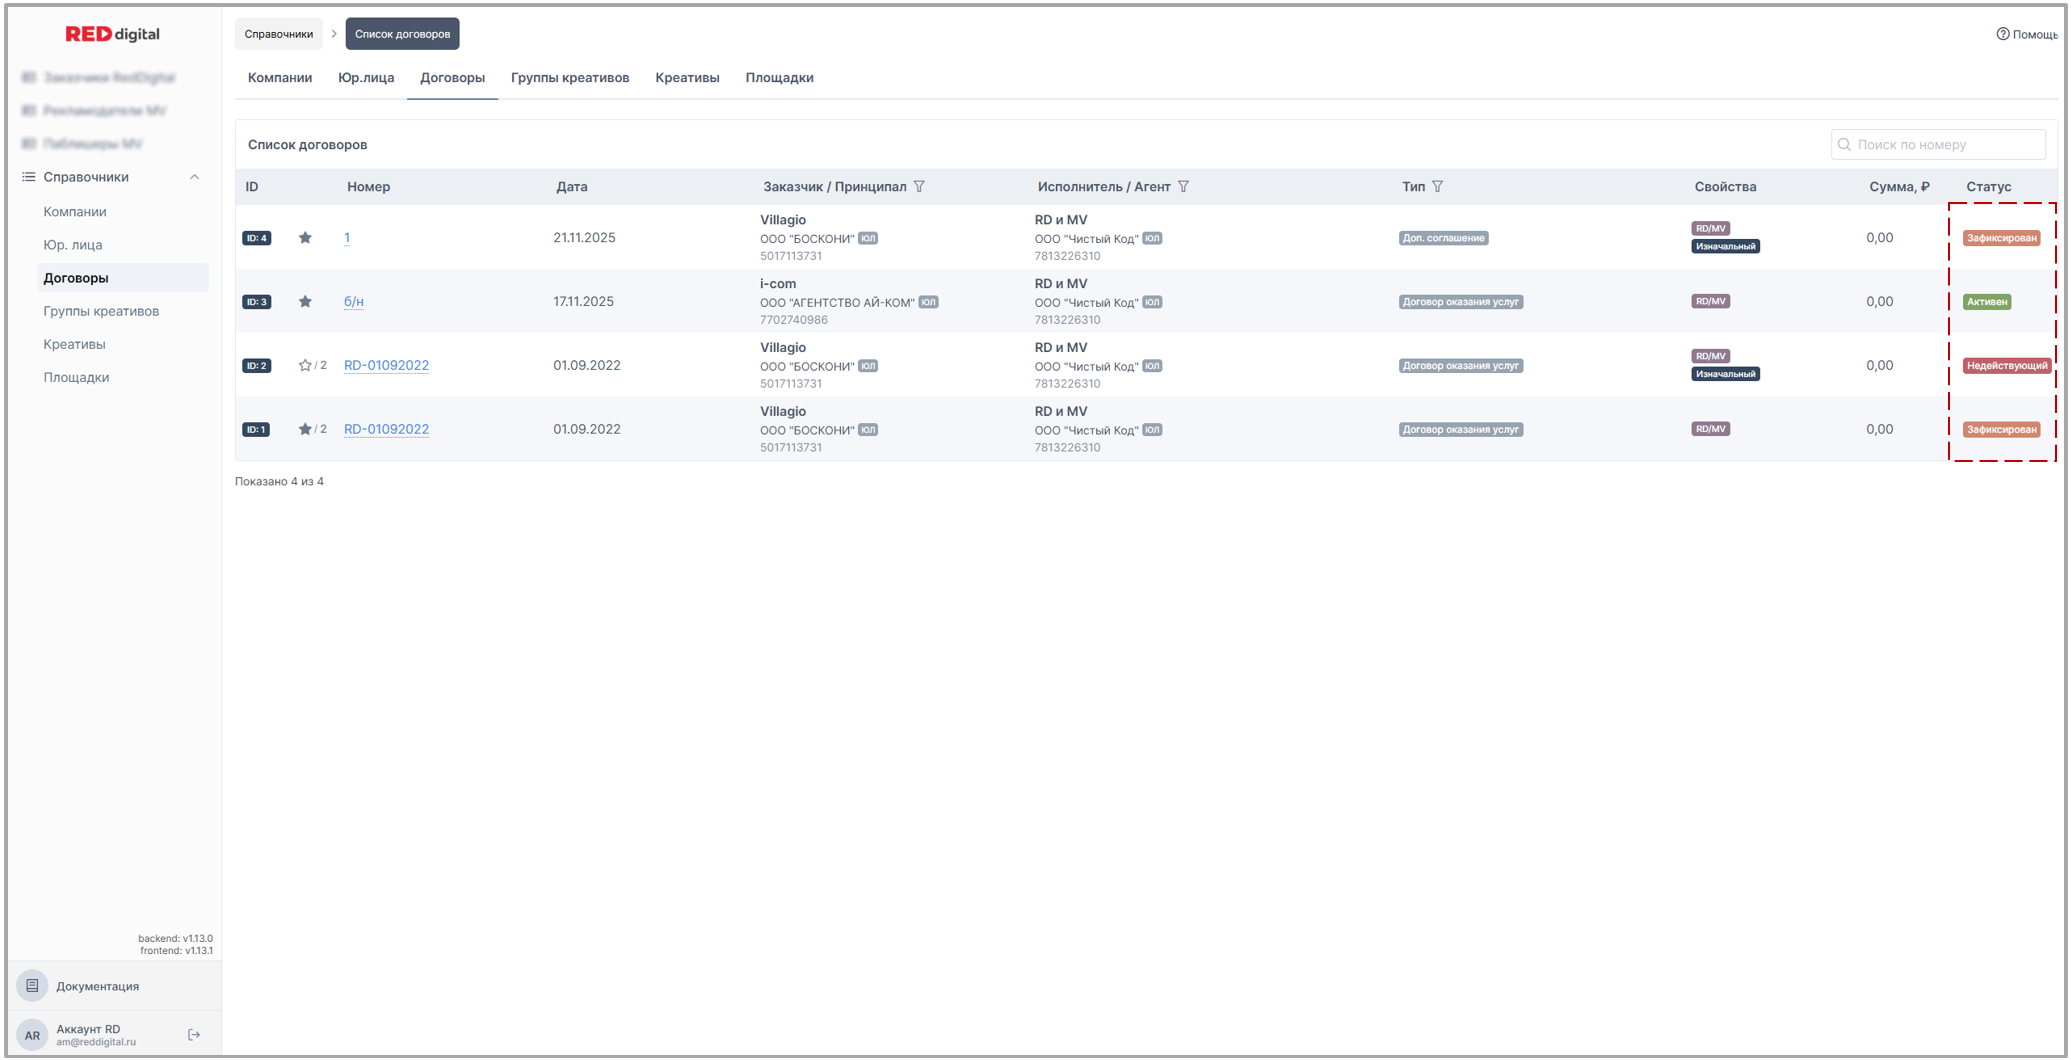Open the Тип column filter icon

pos(1437,187)
